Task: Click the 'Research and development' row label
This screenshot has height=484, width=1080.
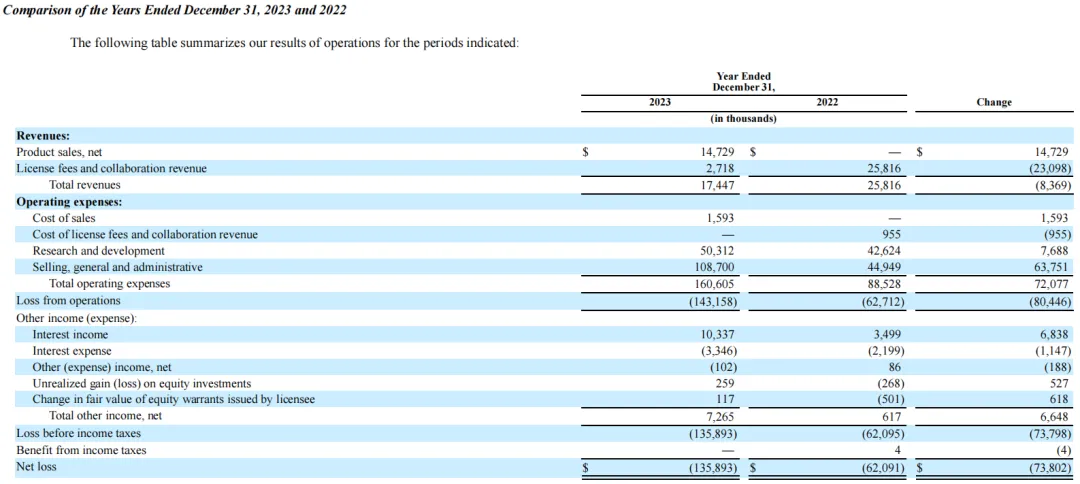Action: tap(98, 251)
